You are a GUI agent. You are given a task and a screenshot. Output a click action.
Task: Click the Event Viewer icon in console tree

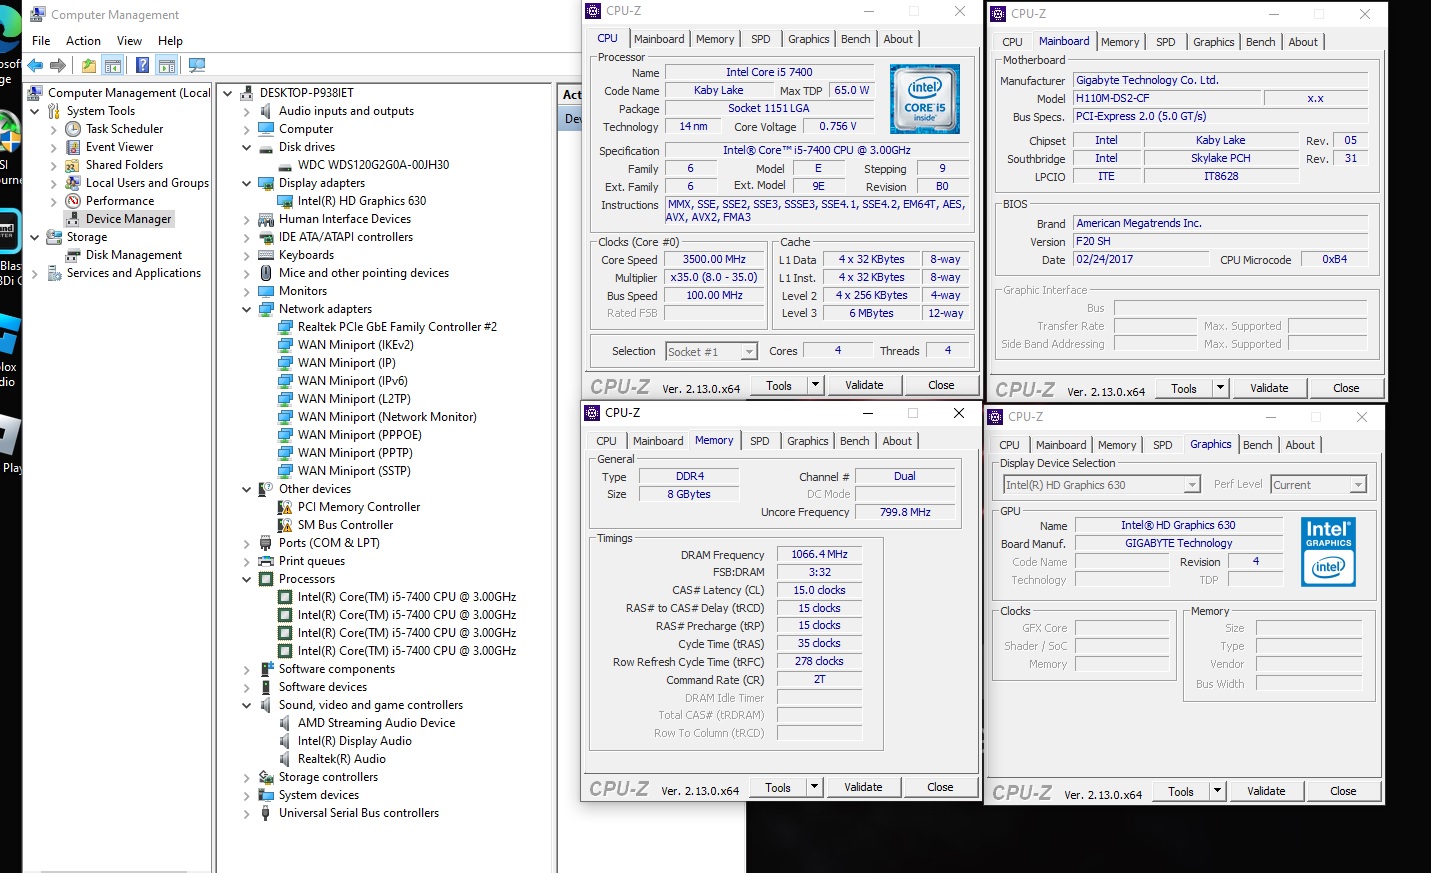coord(73,147)
